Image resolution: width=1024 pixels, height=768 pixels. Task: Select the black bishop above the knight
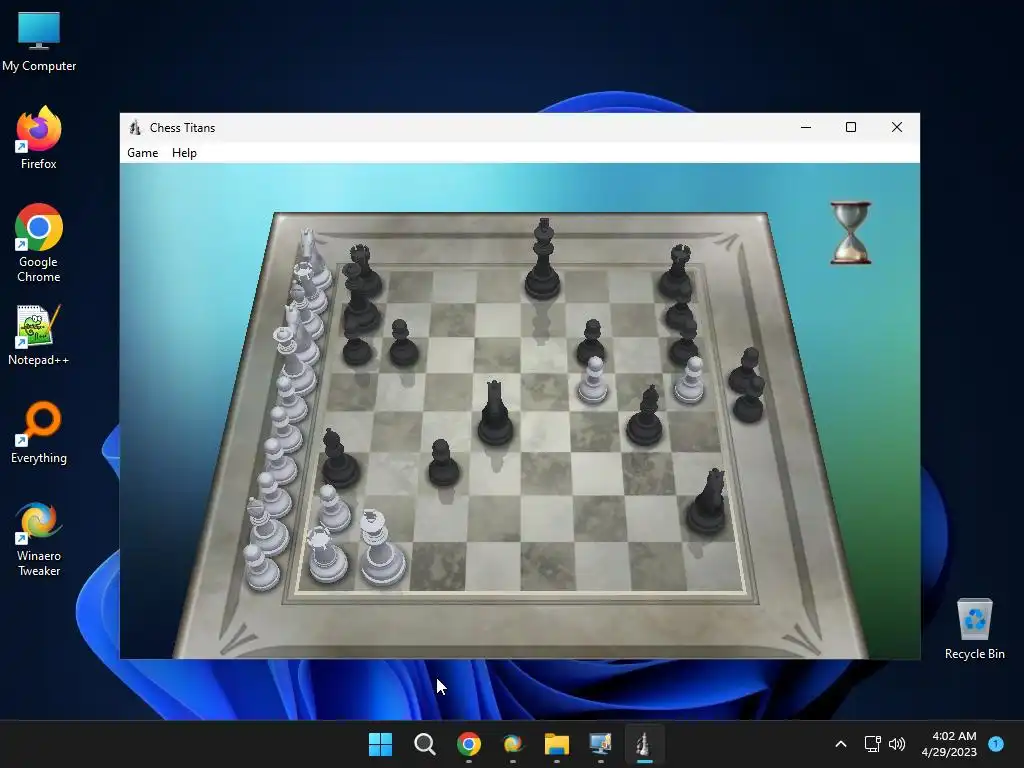tap(645, 417)
